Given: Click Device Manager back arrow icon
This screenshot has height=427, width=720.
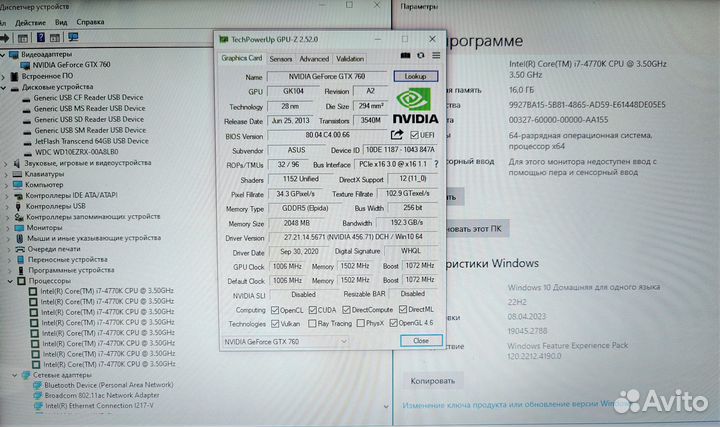Looking at the screenshot, I should [5, 38].
